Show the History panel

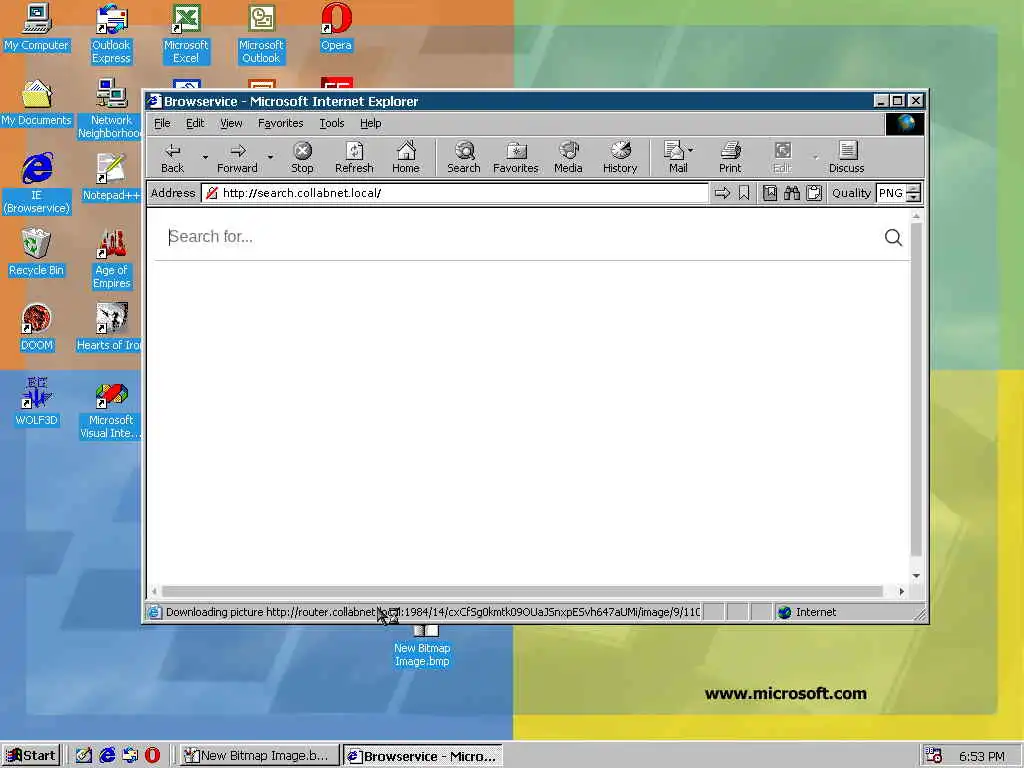point(620,157)
